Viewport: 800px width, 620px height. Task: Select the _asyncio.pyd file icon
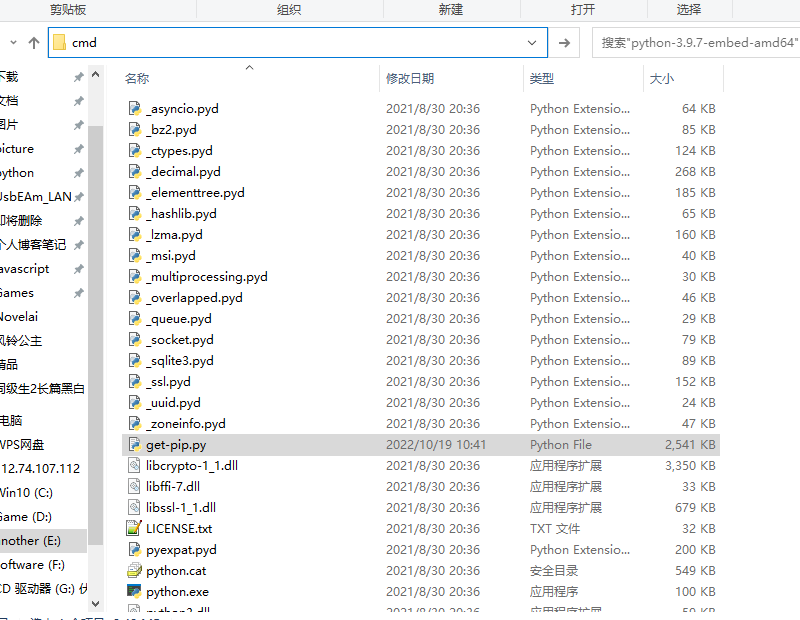(134, 108)
